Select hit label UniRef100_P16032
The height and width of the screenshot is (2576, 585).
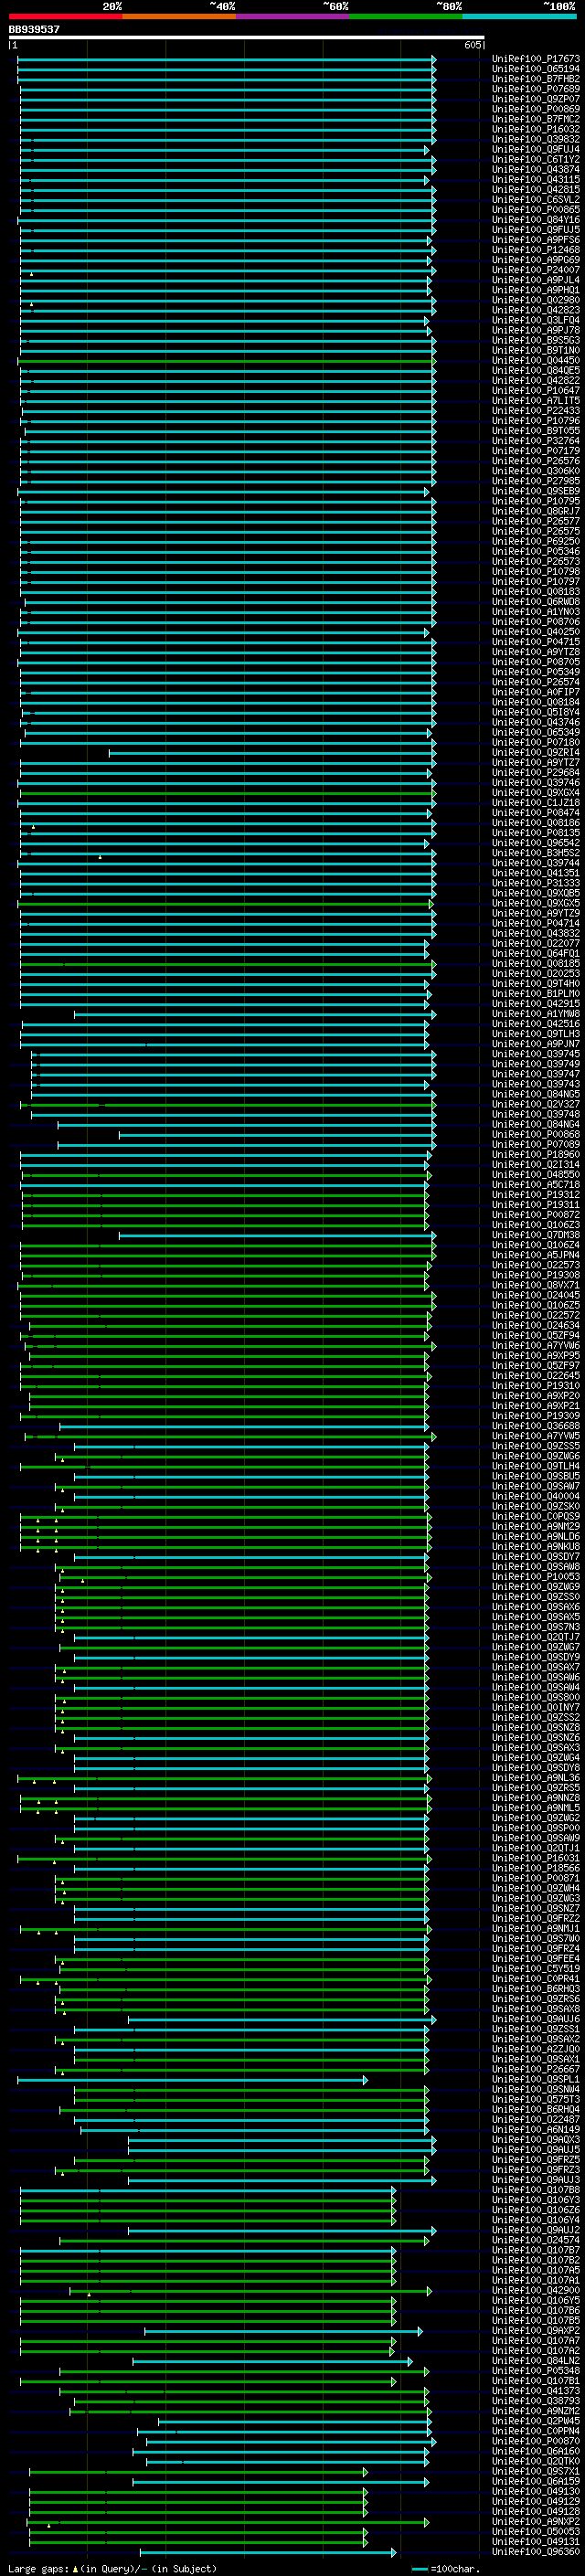tap(536, 129)
